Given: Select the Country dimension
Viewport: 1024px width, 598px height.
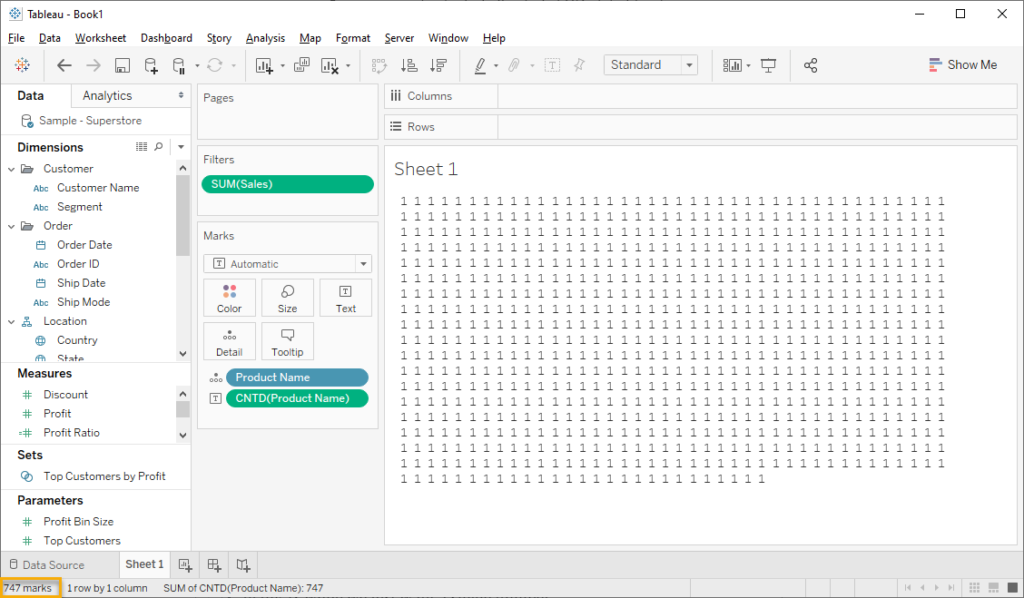Looking at the screenshot, I should click(76, 340).
